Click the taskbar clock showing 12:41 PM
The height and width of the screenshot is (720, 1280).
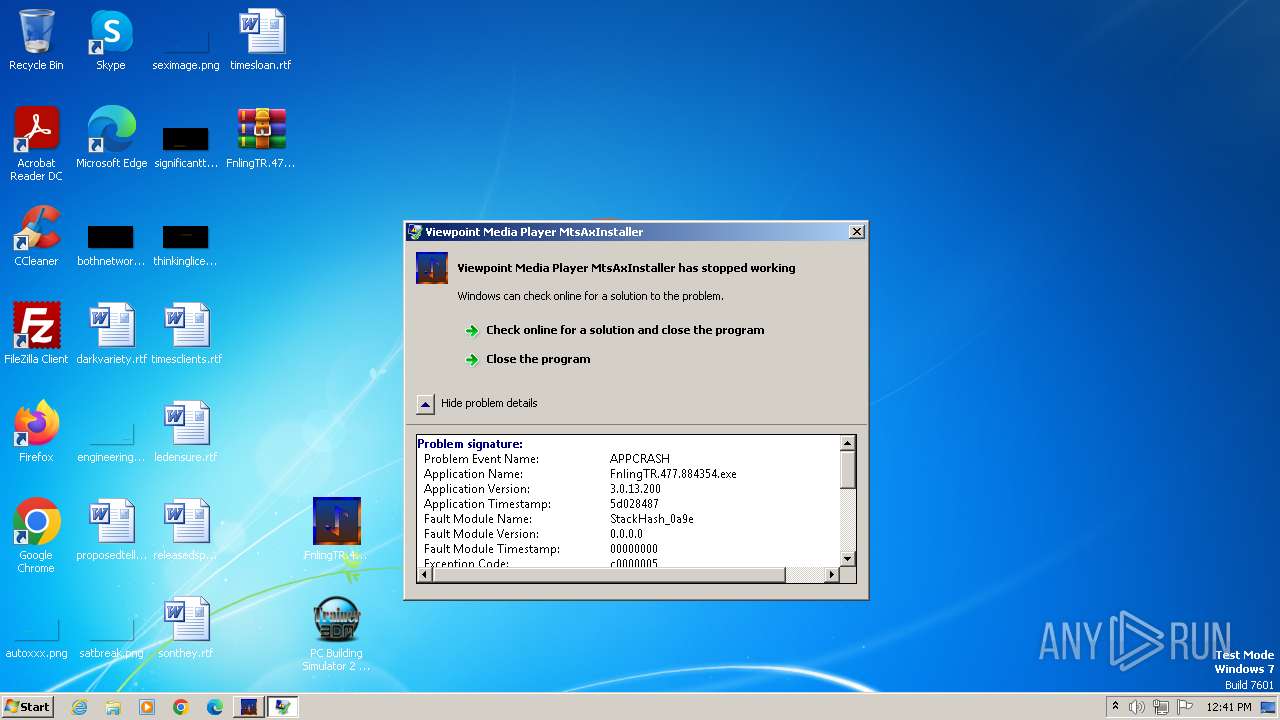(1229, 707)
